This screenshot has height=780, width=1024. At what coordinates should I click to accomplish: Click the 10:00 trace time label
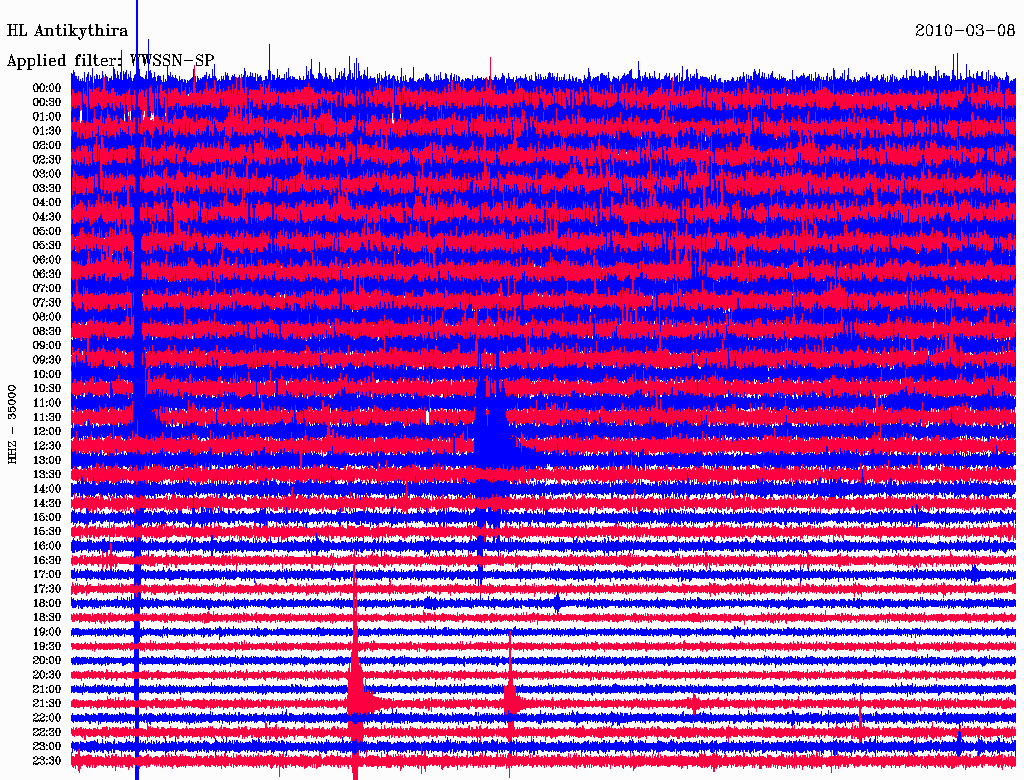[47, 374]
